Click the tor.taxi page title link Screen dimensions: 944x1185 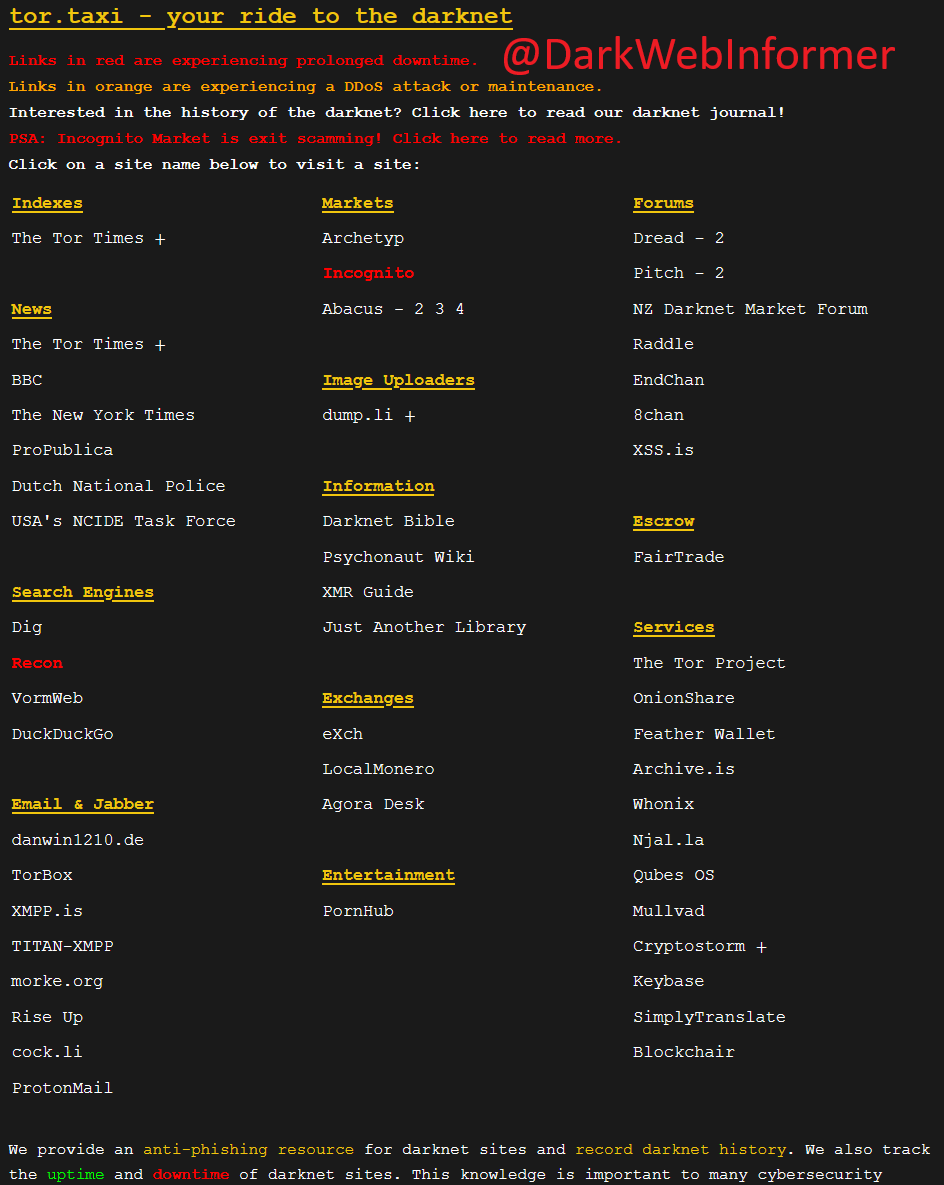pos(261,17)
